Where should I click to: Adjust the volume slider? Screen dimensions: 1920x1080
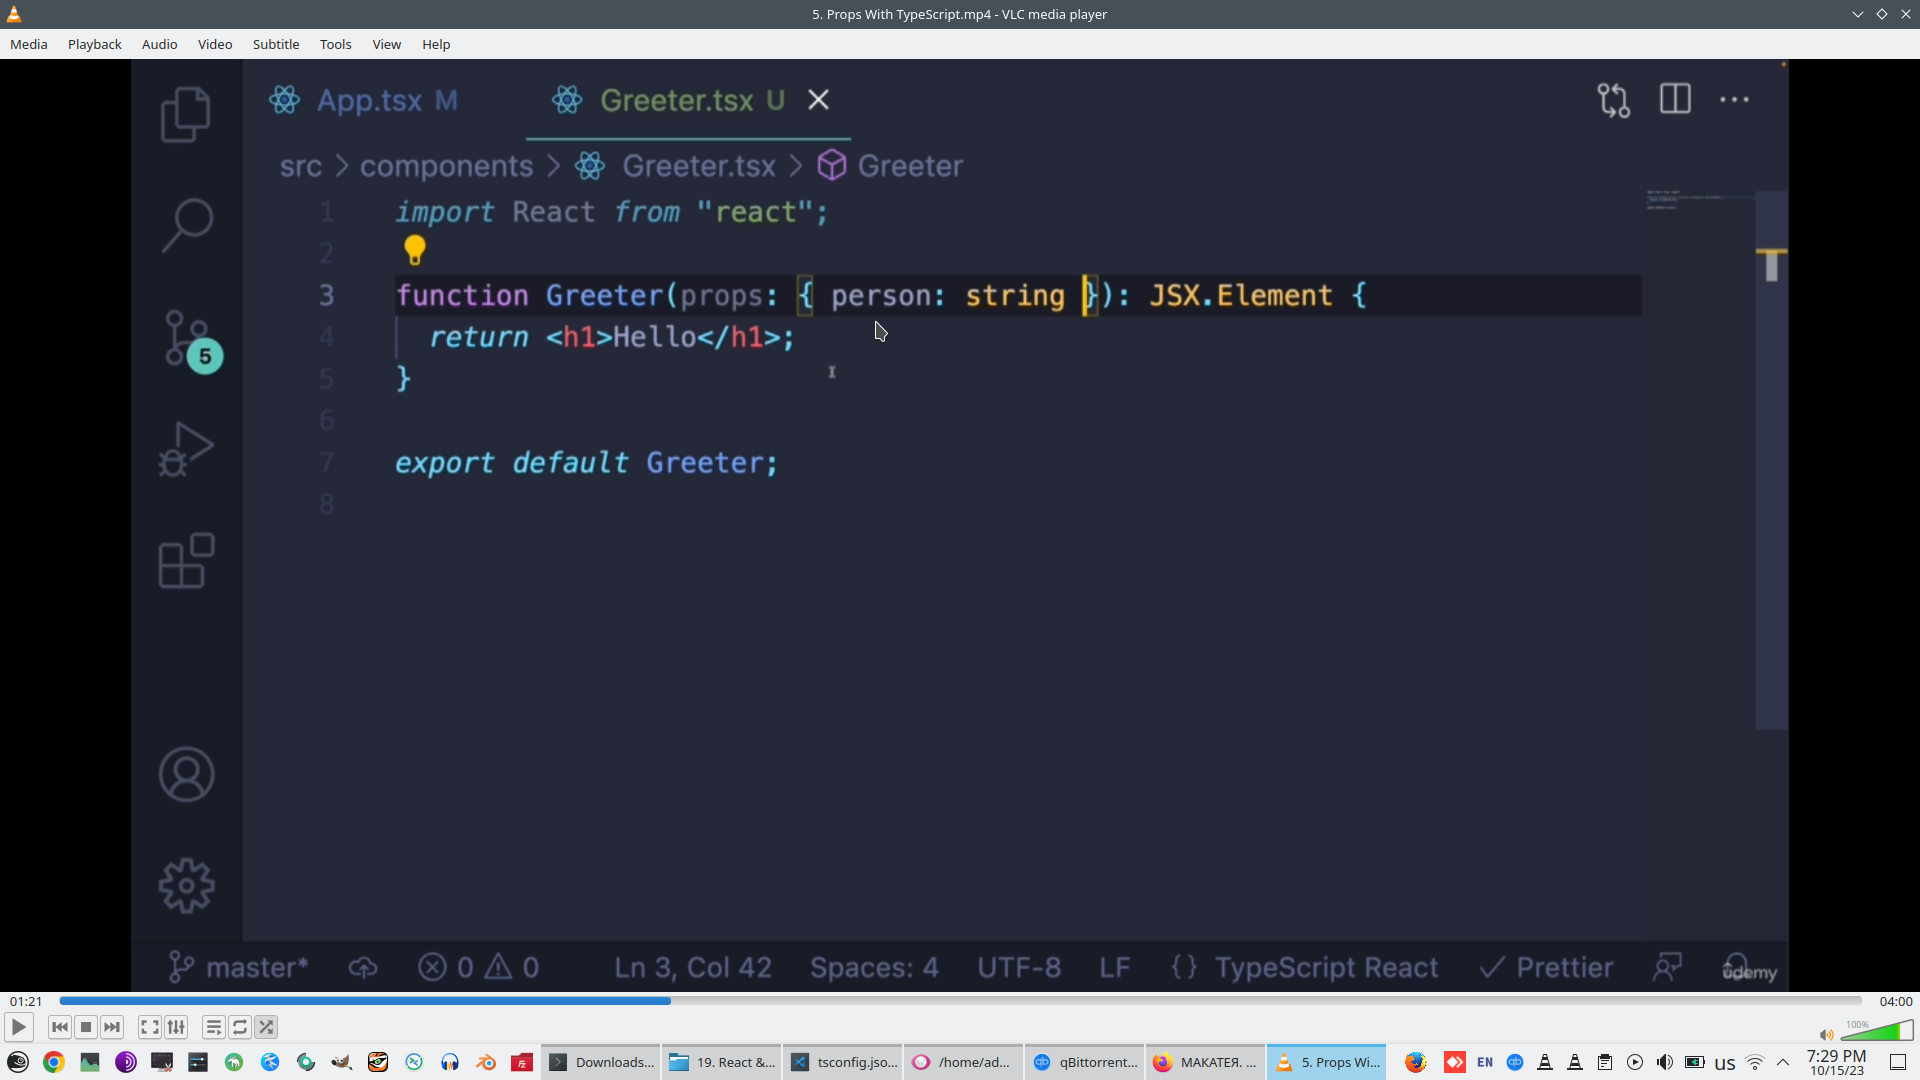coord(1876,1032)
